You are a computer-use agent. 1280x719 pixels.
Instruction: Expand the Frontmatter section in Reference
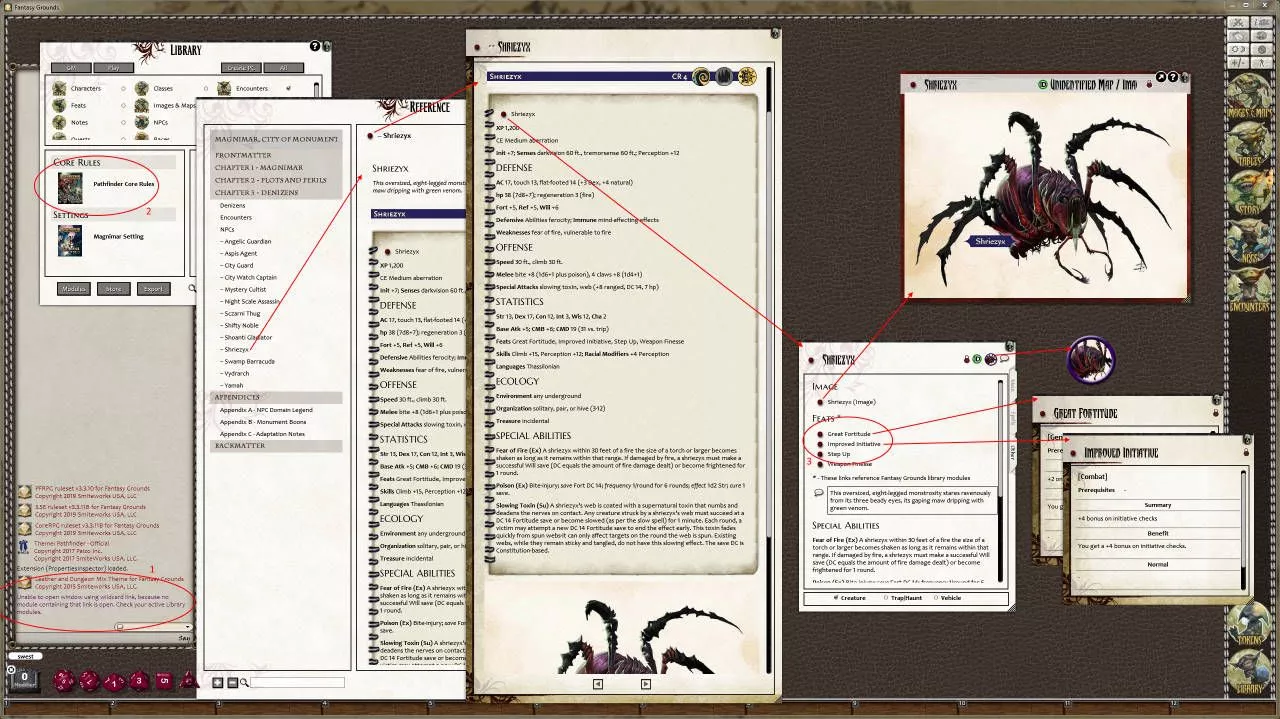pyautogui.click(x=242, y=155)
